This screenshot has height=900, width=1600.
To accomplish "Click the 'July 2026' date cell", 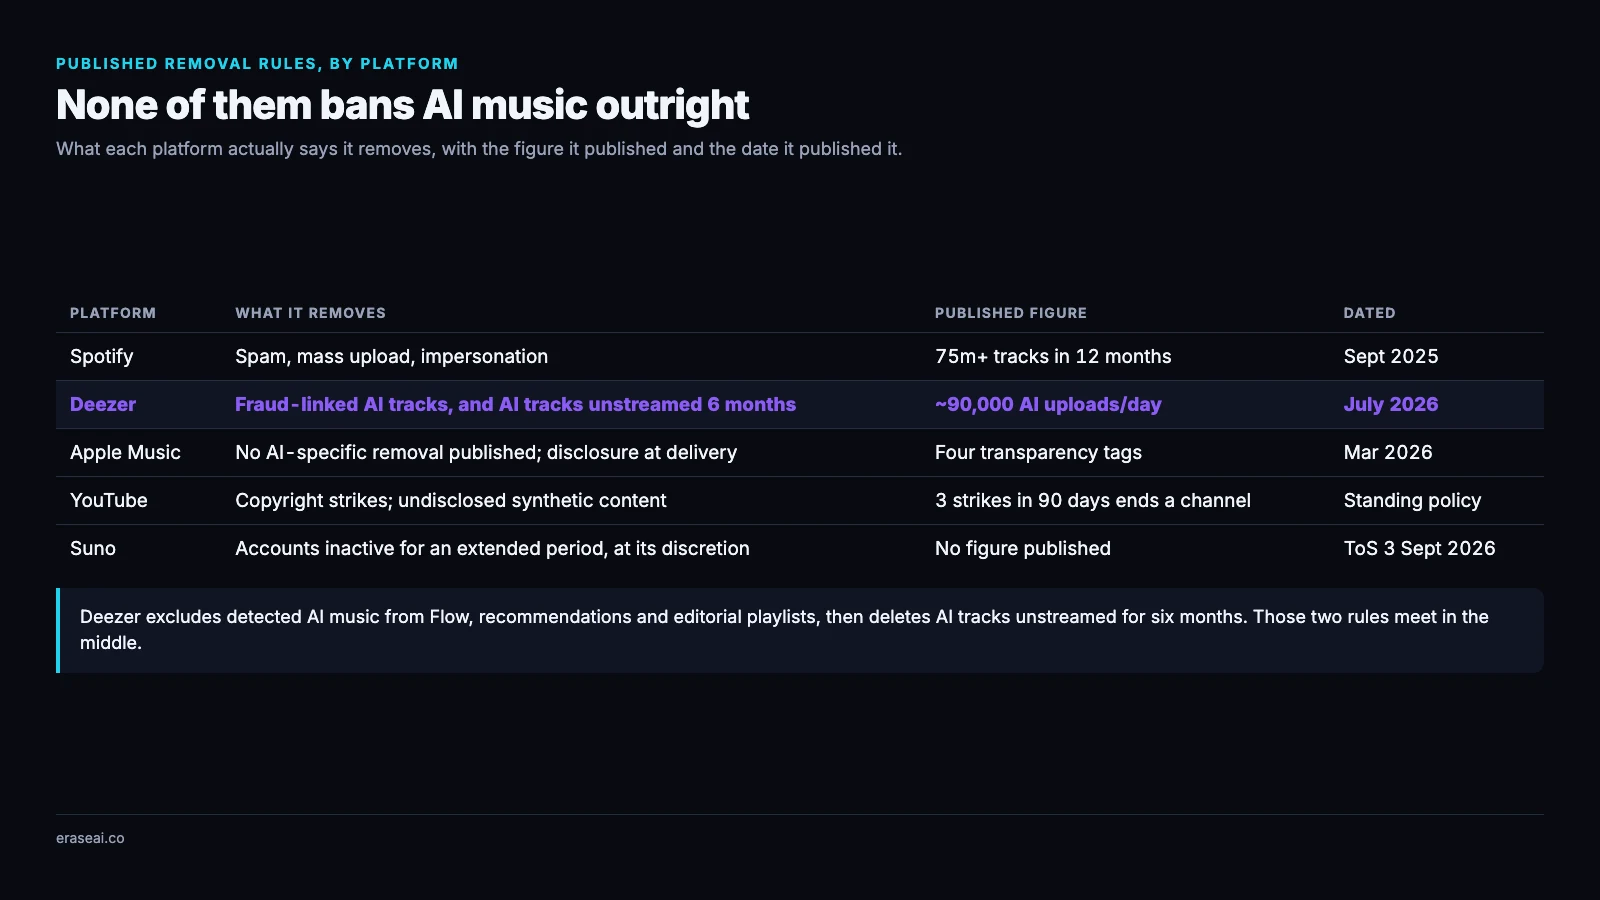I will pos(1391,404).
